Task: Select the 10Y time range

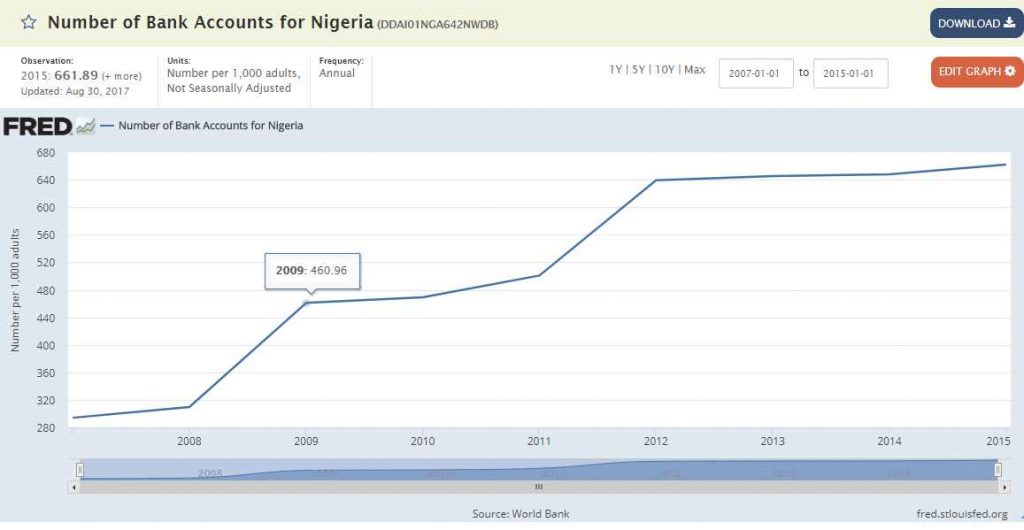Action: coord(665,70)
